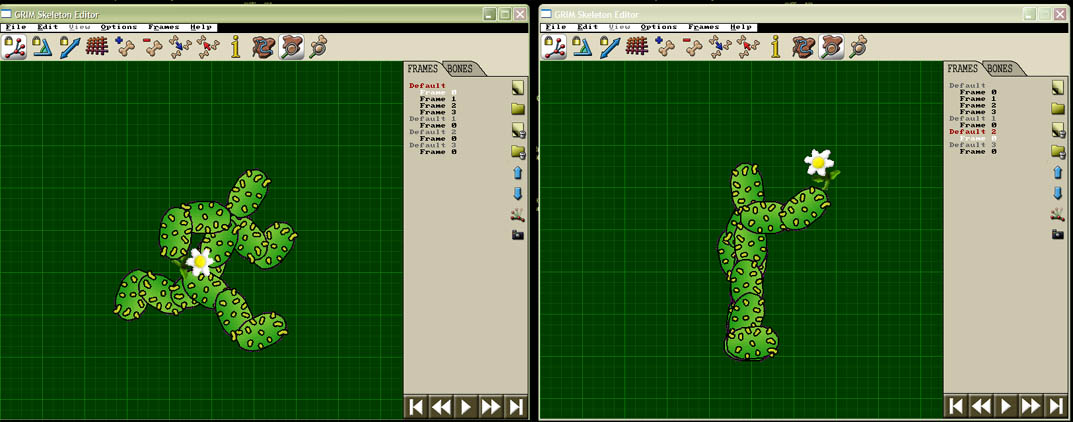Open the Options menu in right editor

658,27
